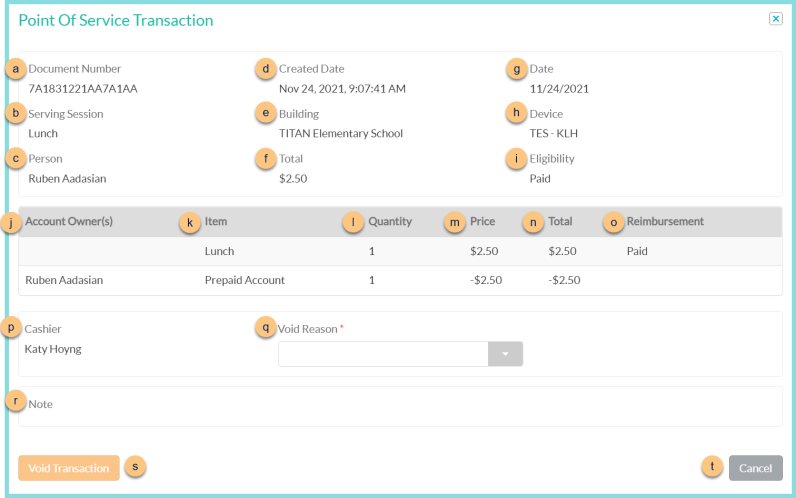Image resolution: width=796 pixels, height=498 pixels.
Task: Click the Item column header
Action: click(216, 221)
